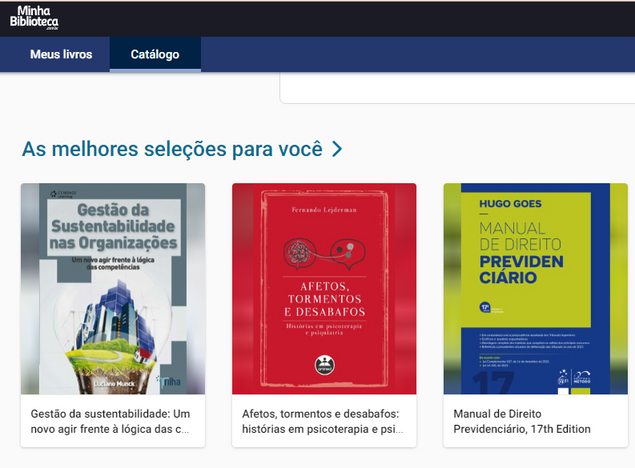Image resolution: width=635 pixels, height=468 pixels.
Task: Expand selections with the chevron arrow
Action: pyautogui.click(x=337, y=149)
